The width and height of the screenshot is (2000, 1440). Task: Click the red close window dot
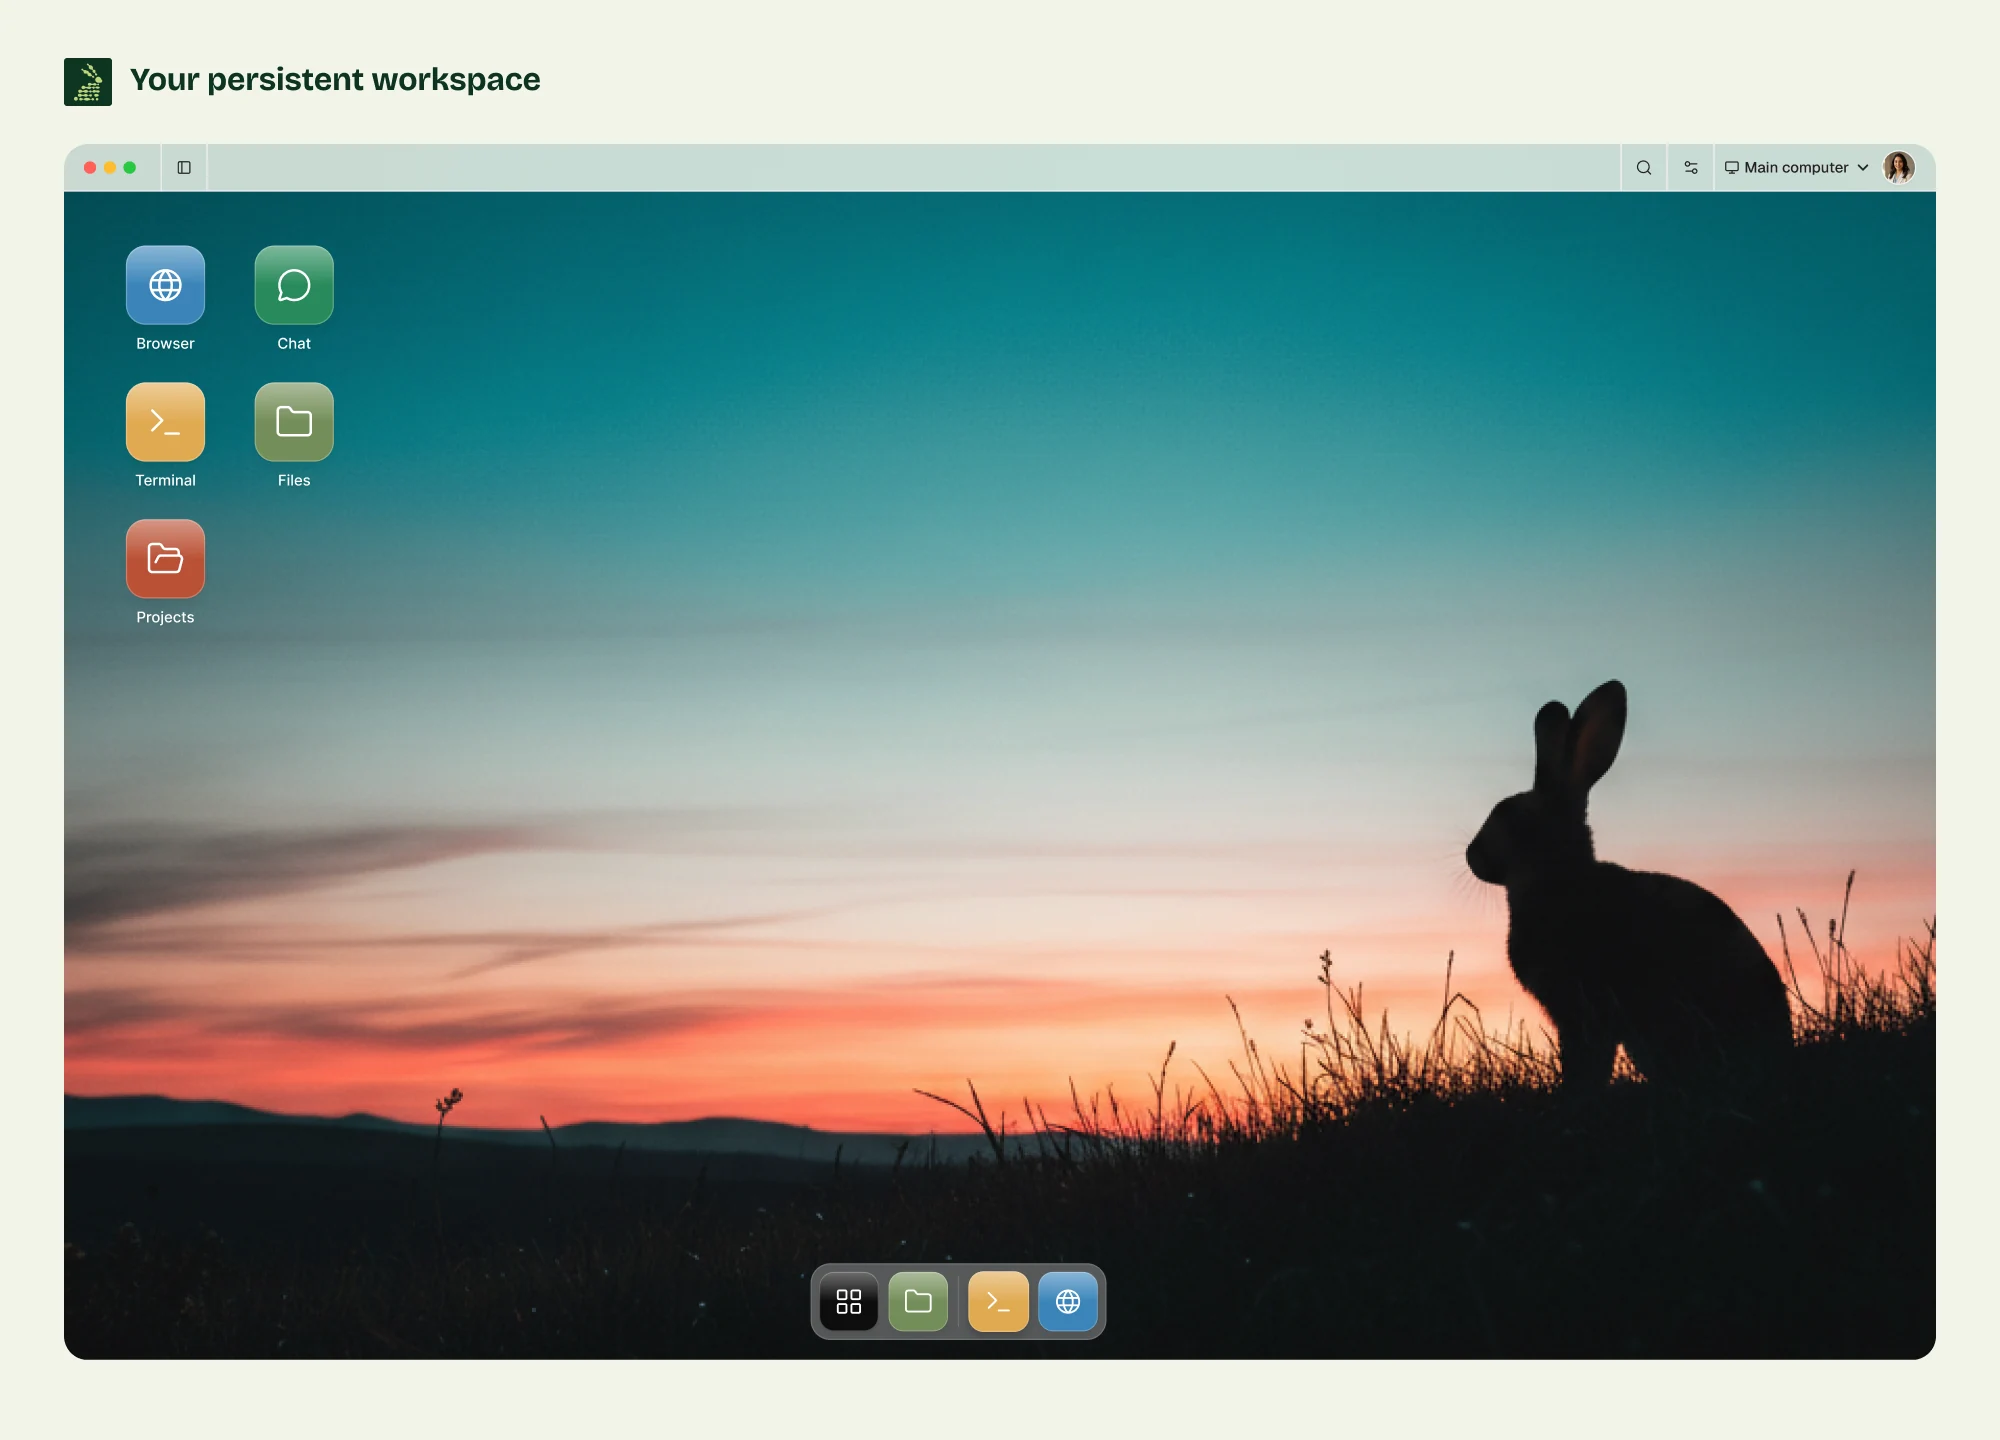pos(90,168)
